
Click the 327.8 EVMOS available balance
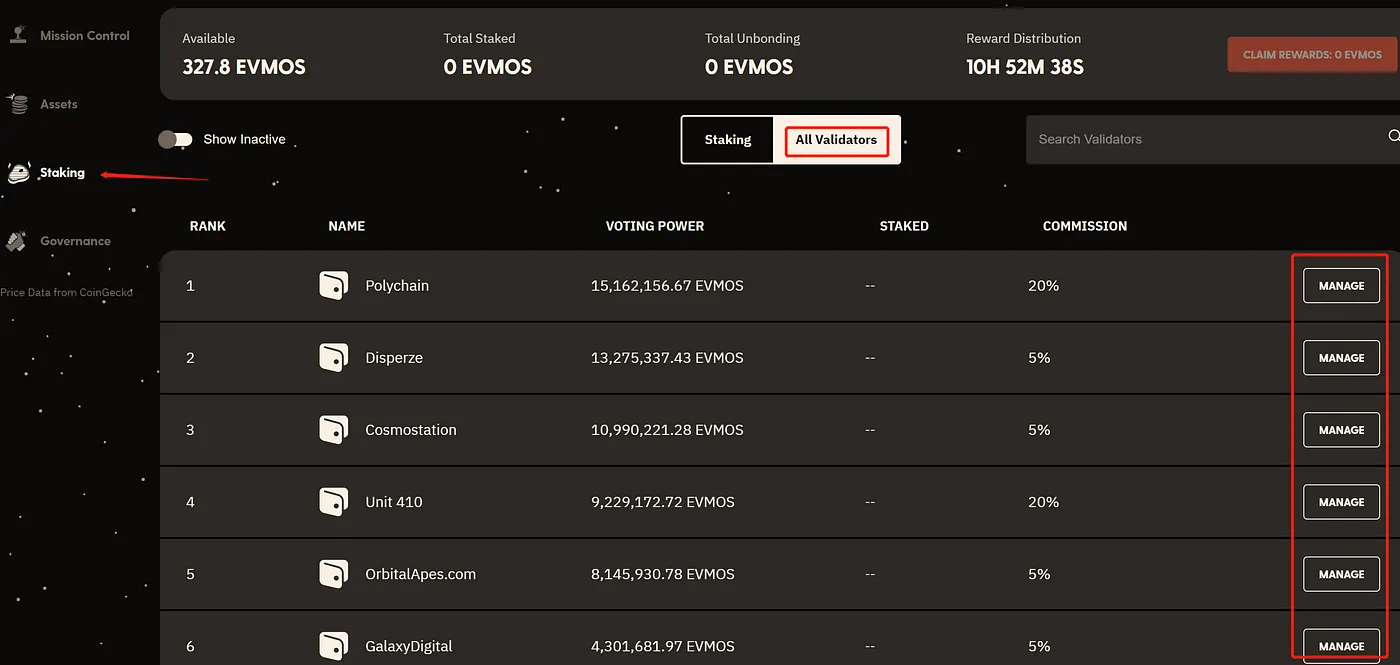click(x=244, y=68)
